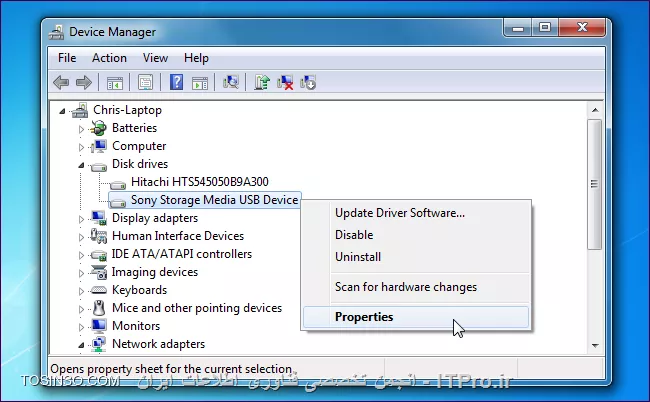The image size is (650, 402).
Task: Expand the Human Interface Devices node
Action: point(81,237)
